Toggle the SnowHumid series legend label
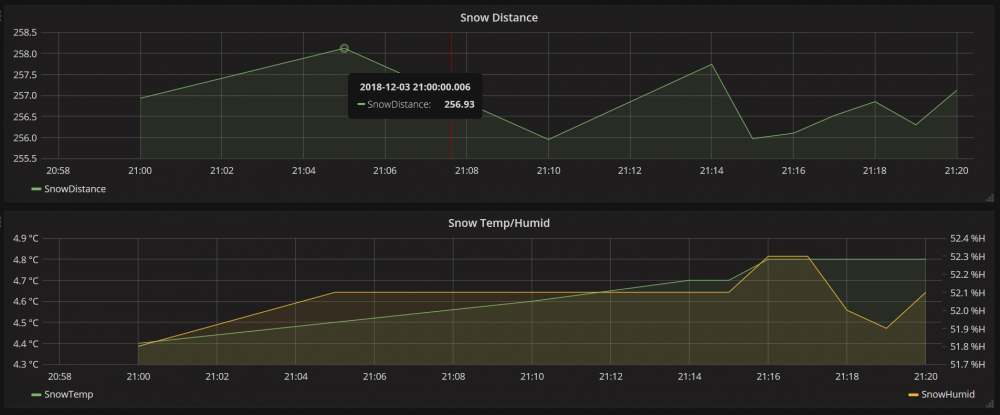This screenshot has width=1000, height=415. [x=945, y=395]
